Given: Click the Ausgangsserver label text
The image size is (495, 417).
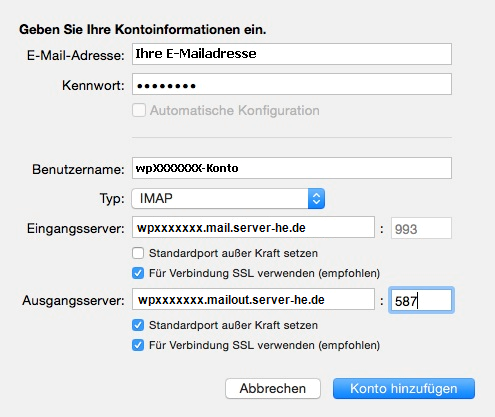Looking at the screenshot, I should (73, 301).
